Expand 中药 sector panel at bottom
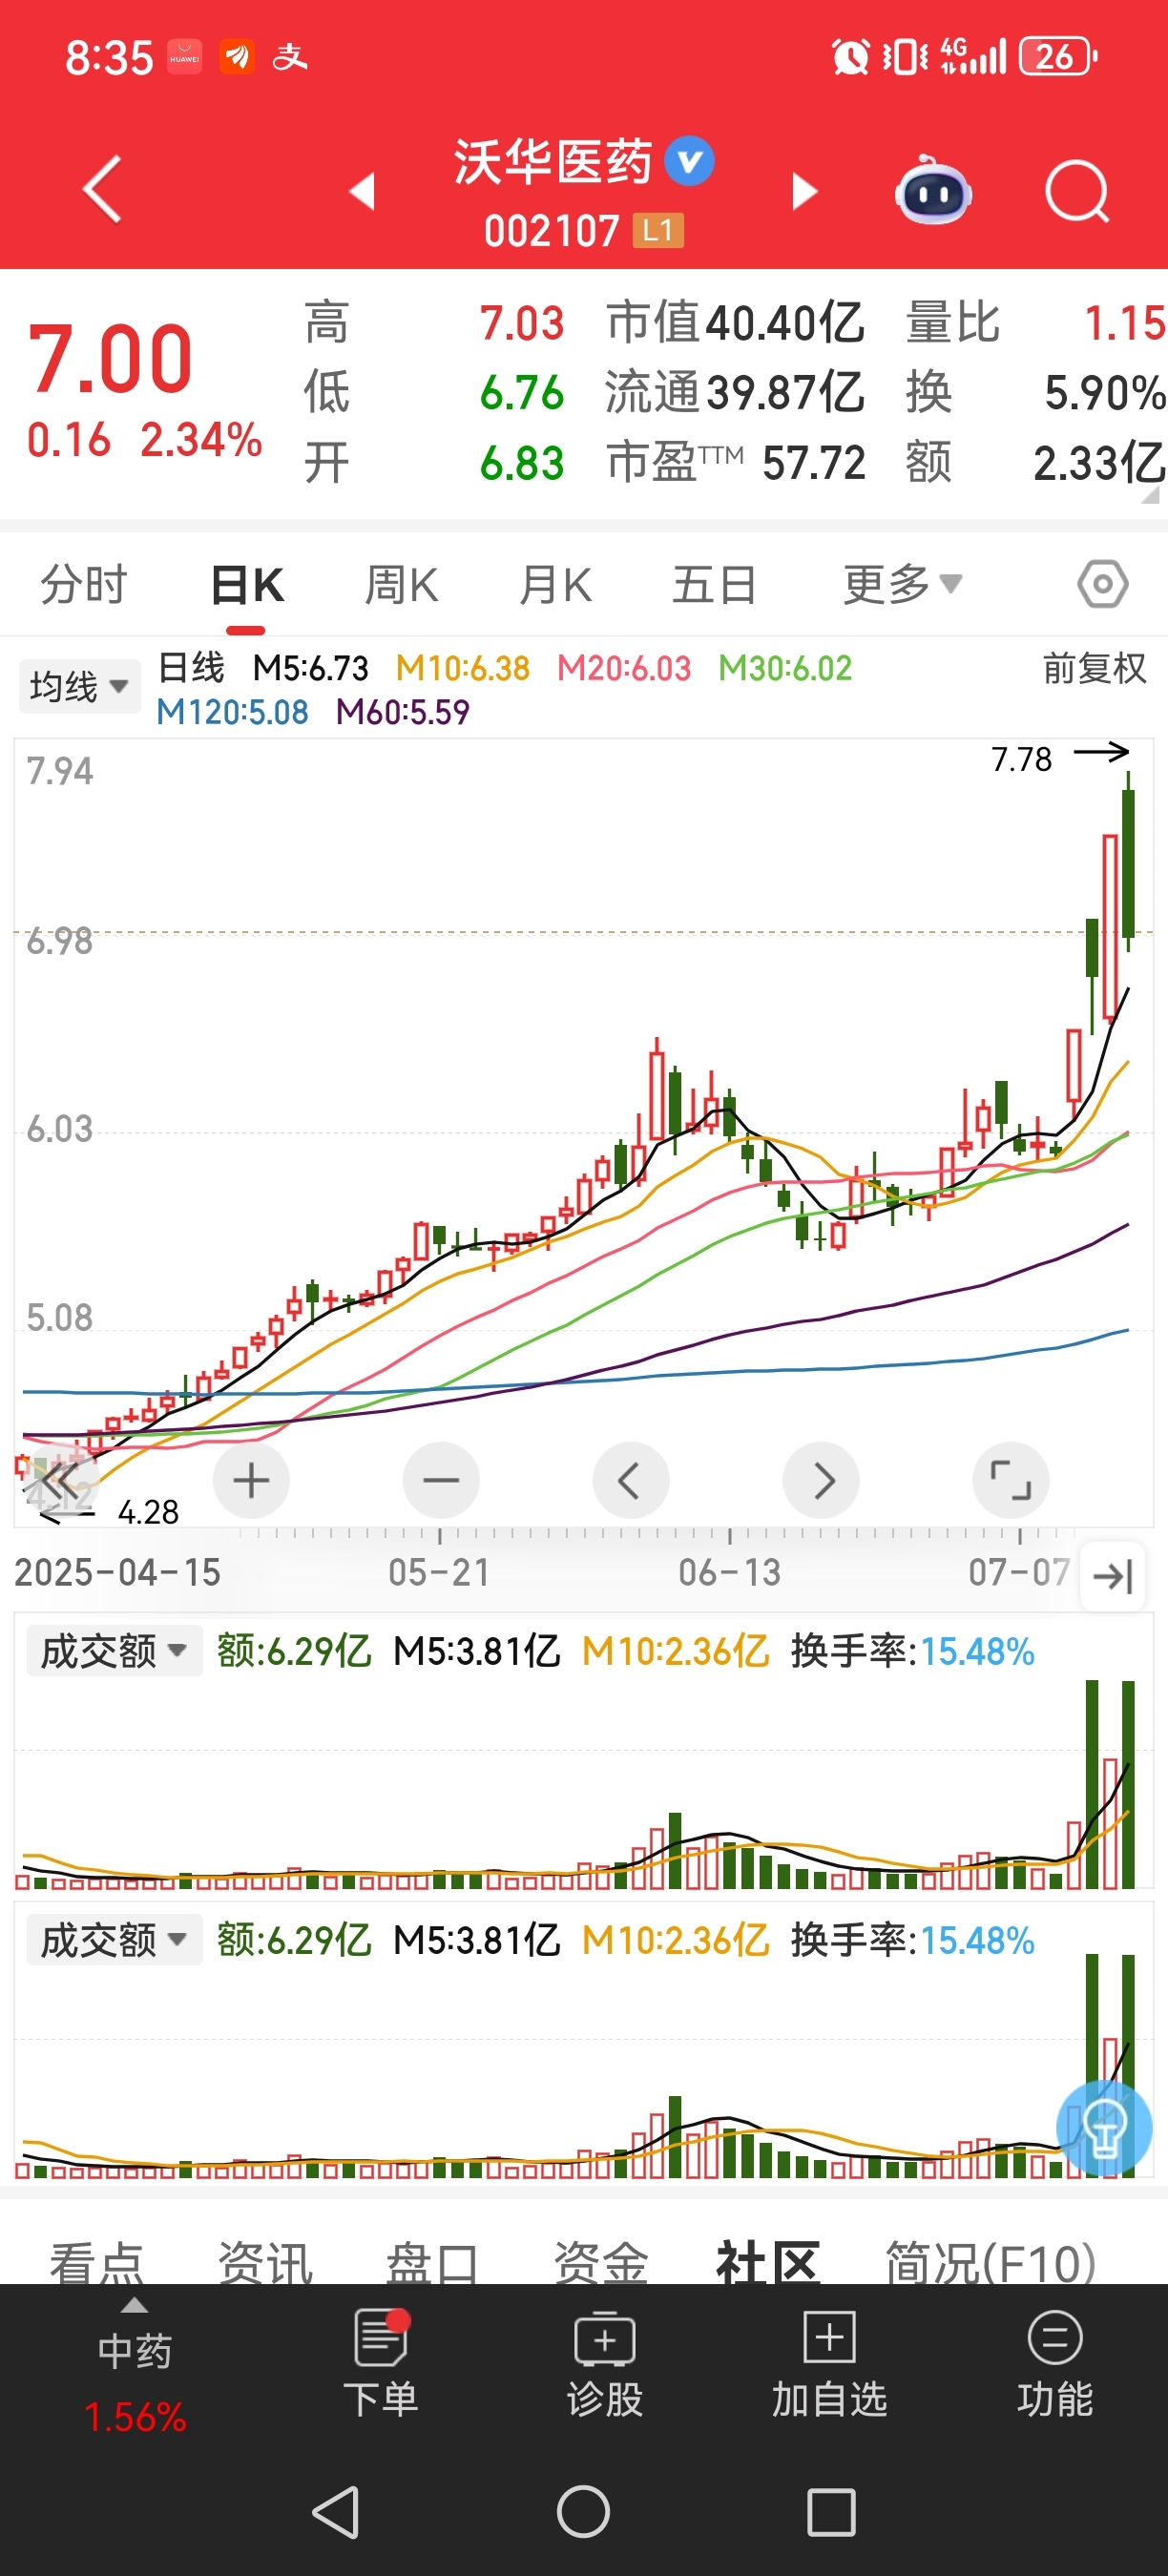This screenshot has width=1168, height=2576. [x=134, y=2364]
